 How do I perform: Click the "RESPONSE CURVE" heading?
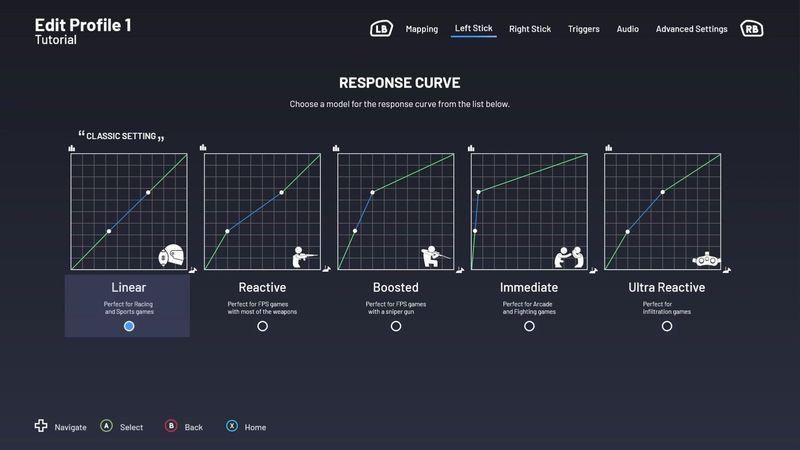(399, 83)
